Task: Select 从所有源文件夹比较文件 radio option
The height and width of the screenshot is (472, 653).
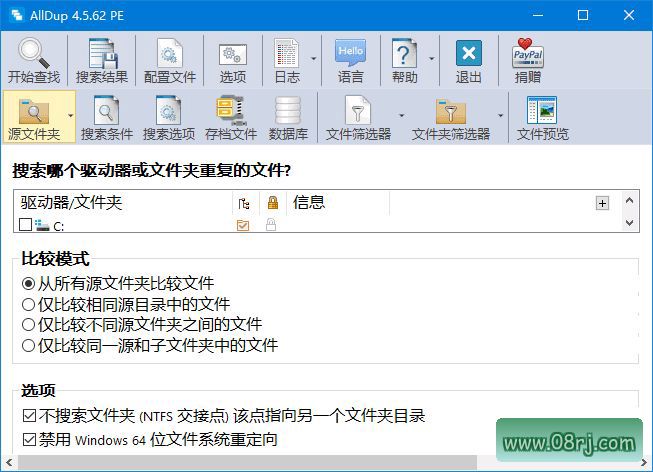Action: pyautogui.click(x=28, y=284)
